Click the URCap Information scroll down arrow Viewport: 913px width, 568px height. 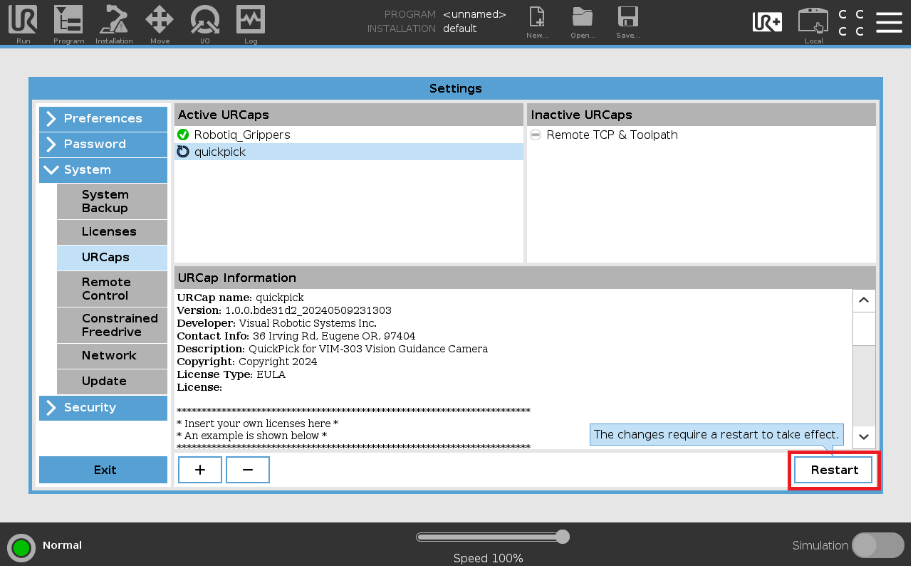tap(864, 437)
